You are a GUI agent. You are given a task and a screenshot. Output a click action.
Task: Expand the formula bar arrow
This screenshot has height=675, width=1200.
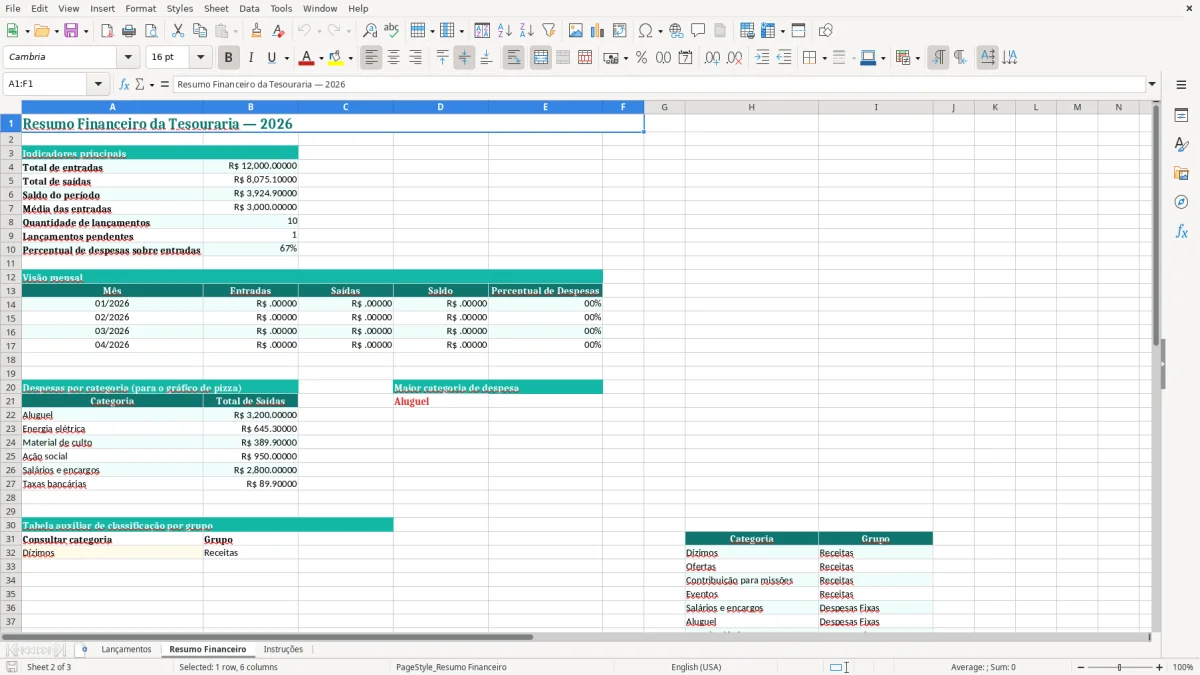coord(1152,85)
